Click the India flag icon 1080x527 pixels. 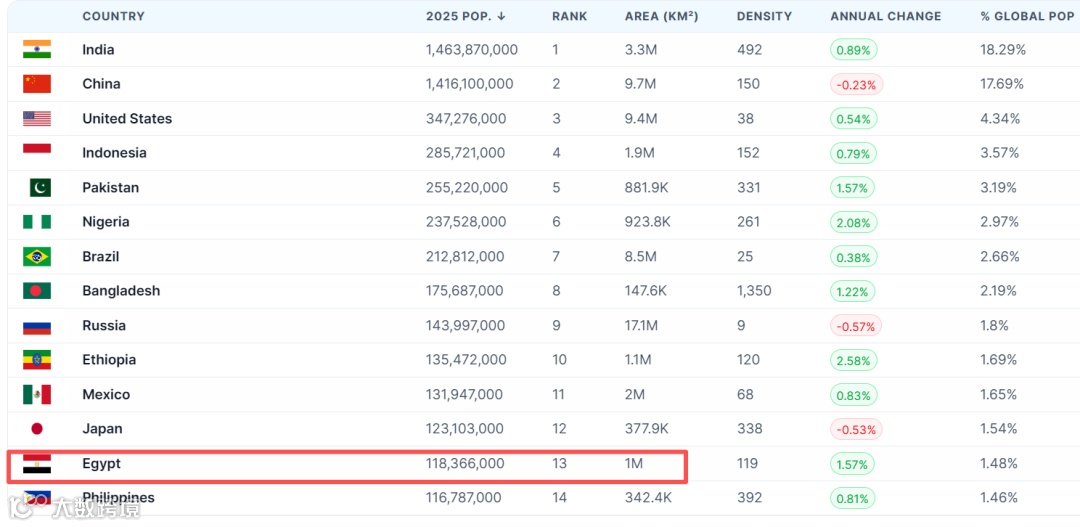coord(37,49)
